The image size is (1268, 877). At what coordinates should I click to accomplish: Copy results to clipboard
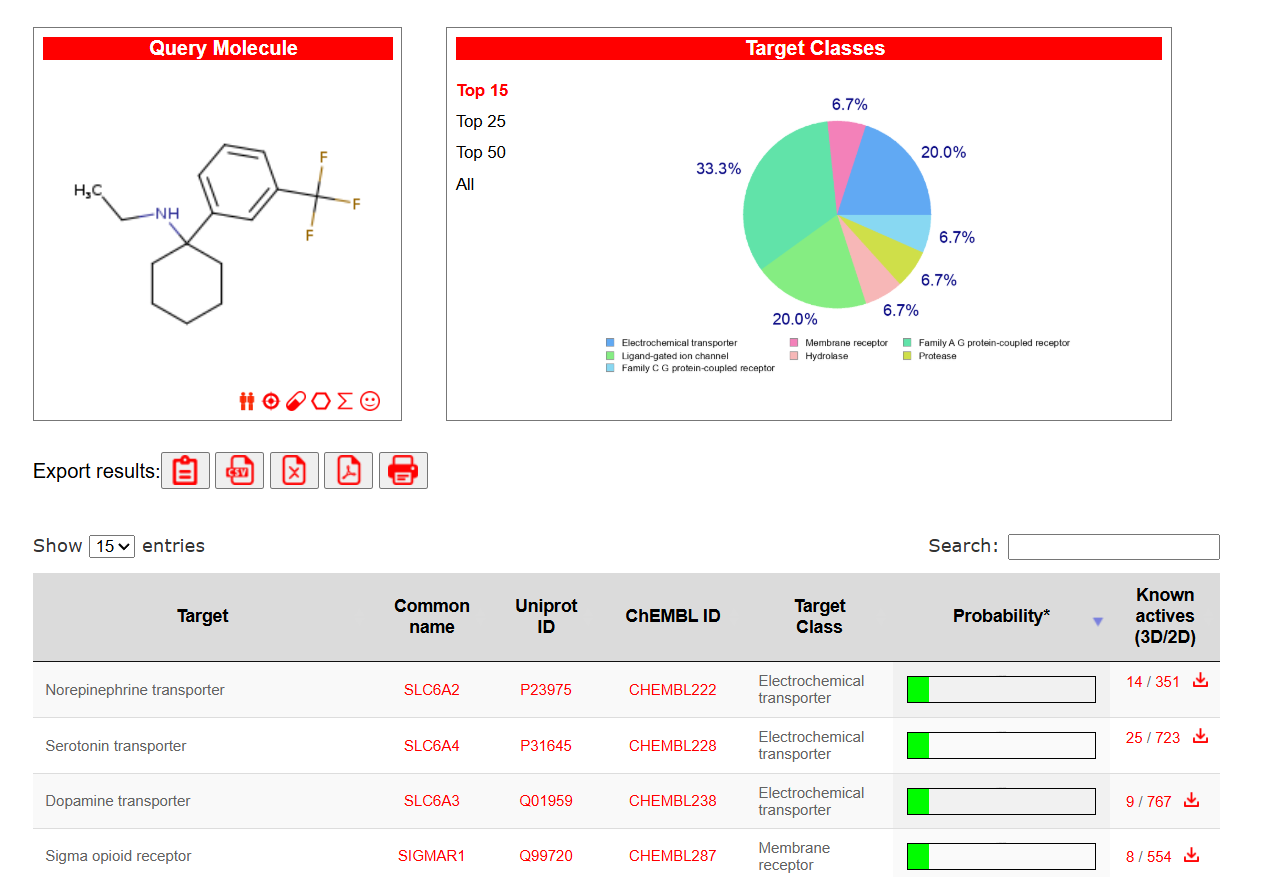(185, 470)
